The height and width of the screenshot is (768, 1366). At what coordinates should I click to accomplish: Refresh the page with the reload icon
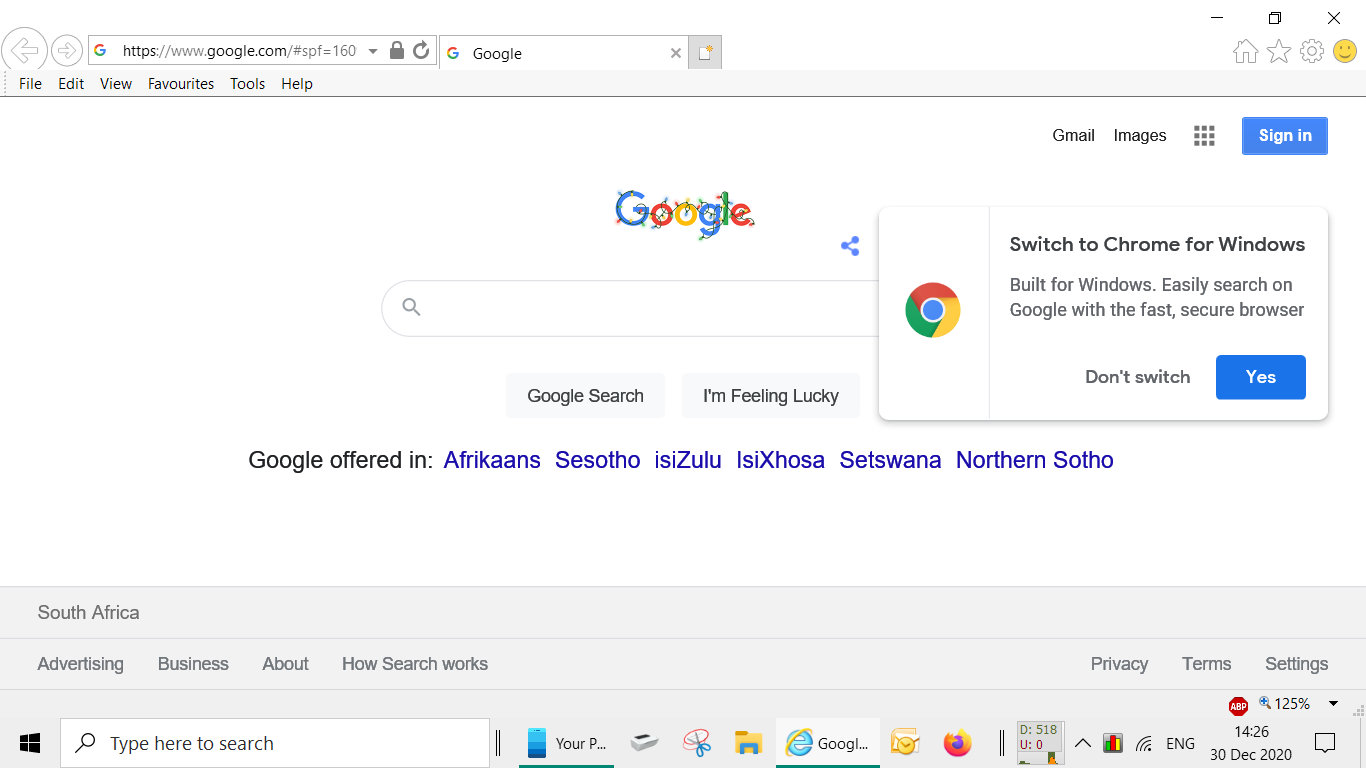point(421,50)
